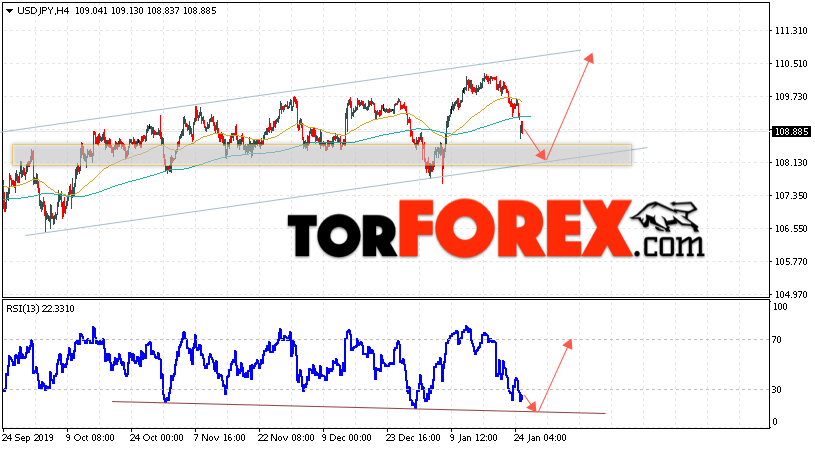
Task: Select the RSI 100 level label
Action: [780, 307]
